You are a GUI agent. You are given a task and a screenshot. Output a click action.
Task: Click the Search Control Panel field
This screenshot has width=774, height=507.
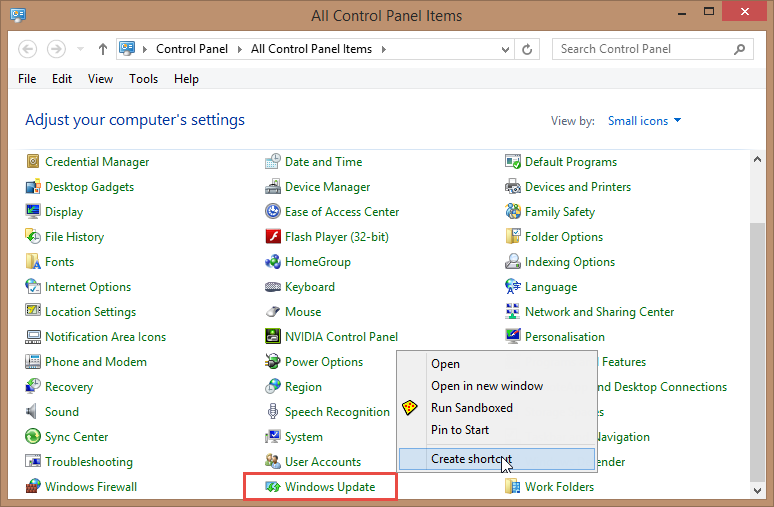[653, 49]
